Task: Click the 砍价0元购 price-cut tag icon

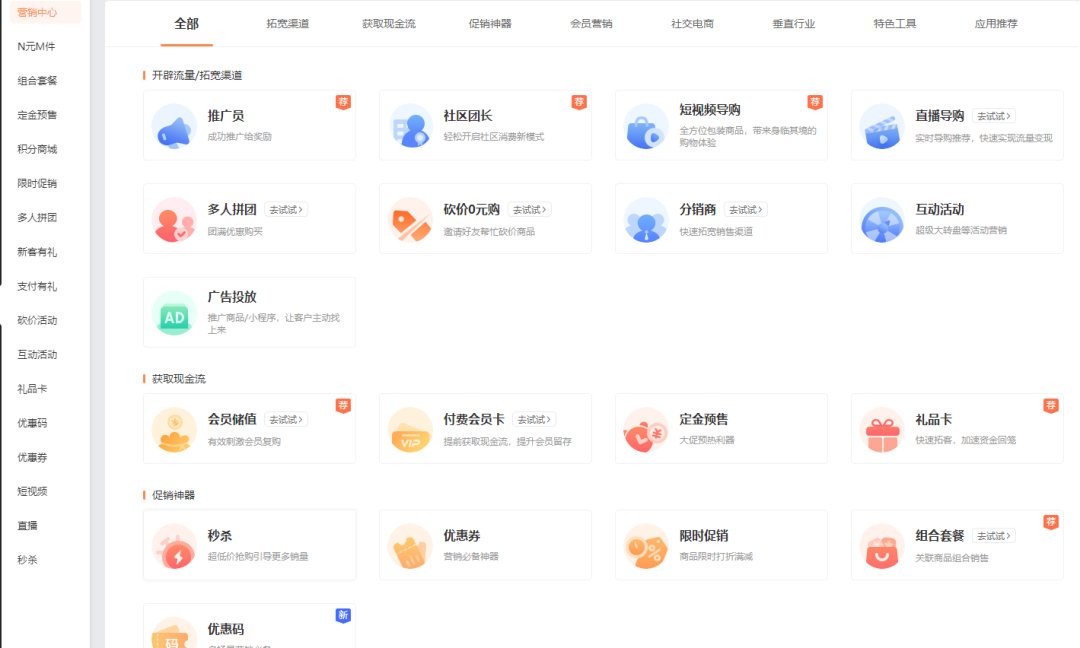Action: tap(410, 218)
